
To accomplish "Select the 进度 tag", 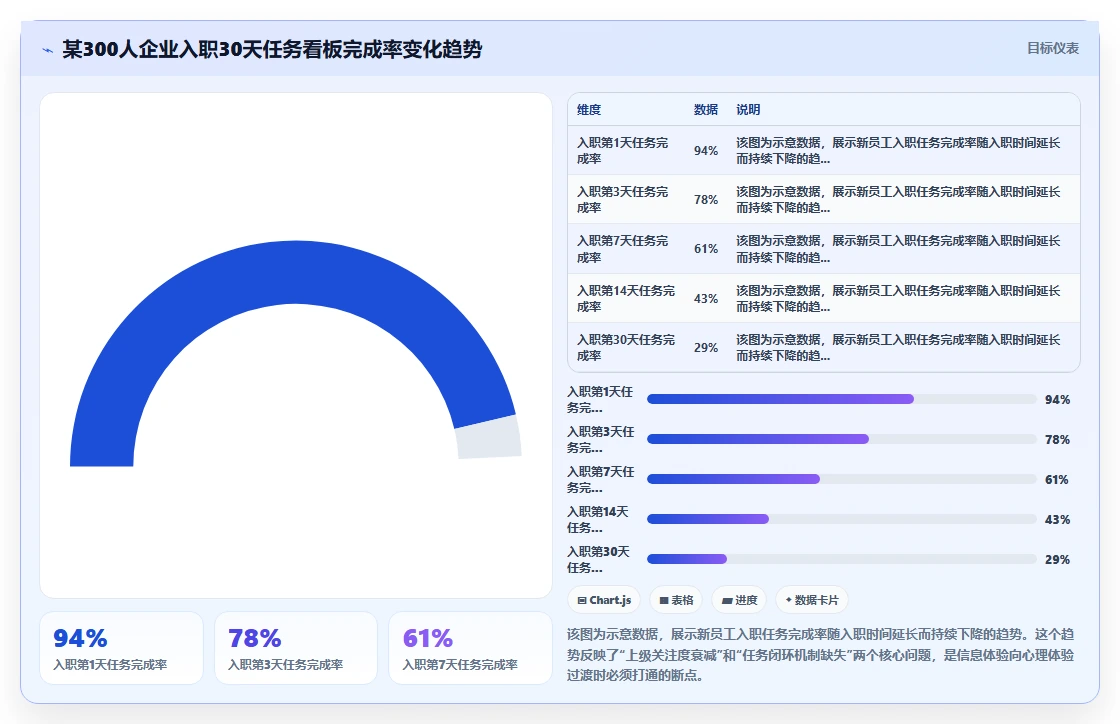I will (x=739, y=600).
